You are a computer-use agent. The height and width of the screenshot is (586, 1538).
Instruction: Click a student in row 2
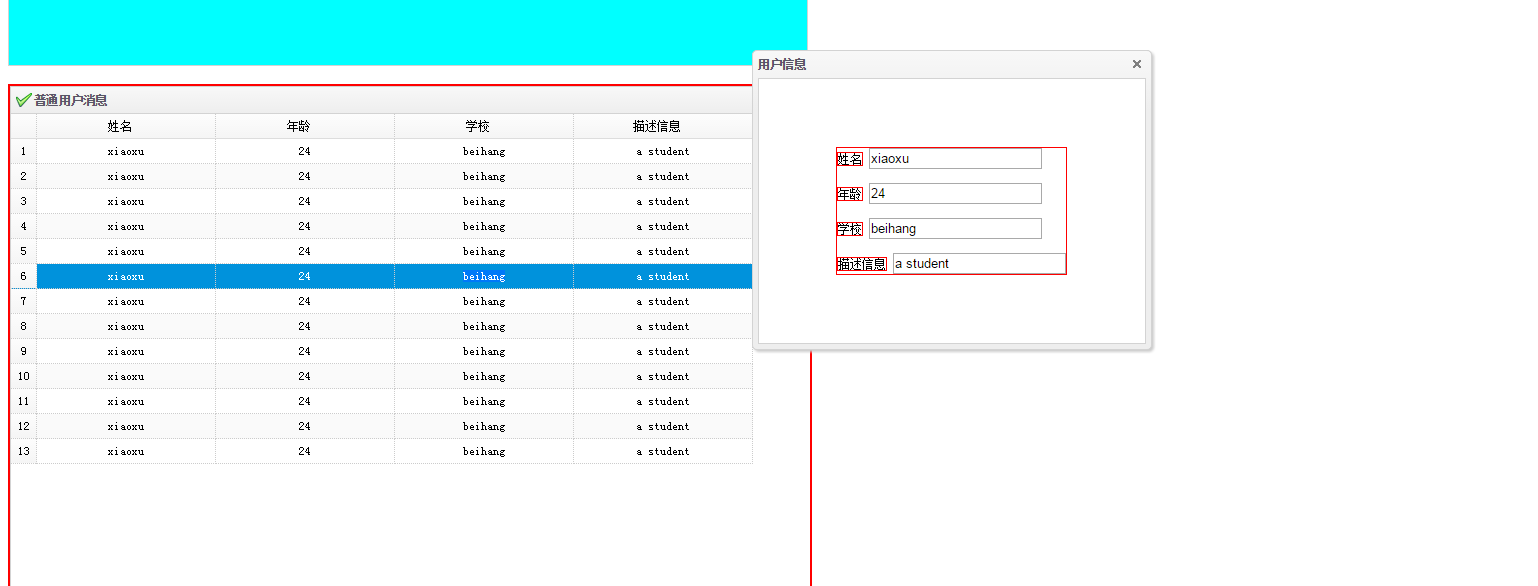coord(663,176)
